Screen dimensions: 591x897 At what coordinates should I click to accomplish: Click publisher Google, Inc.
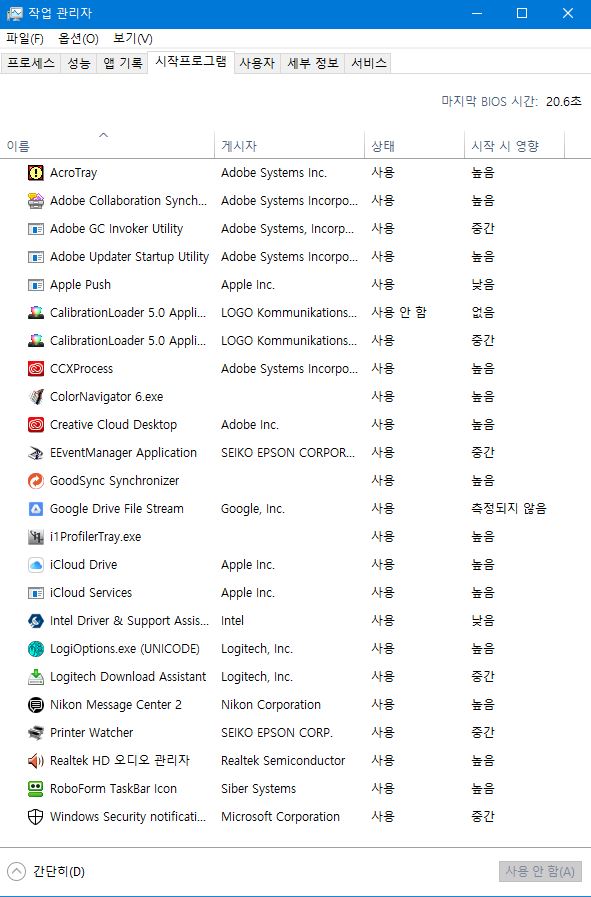pyautogui.click(x=253, y=509)
